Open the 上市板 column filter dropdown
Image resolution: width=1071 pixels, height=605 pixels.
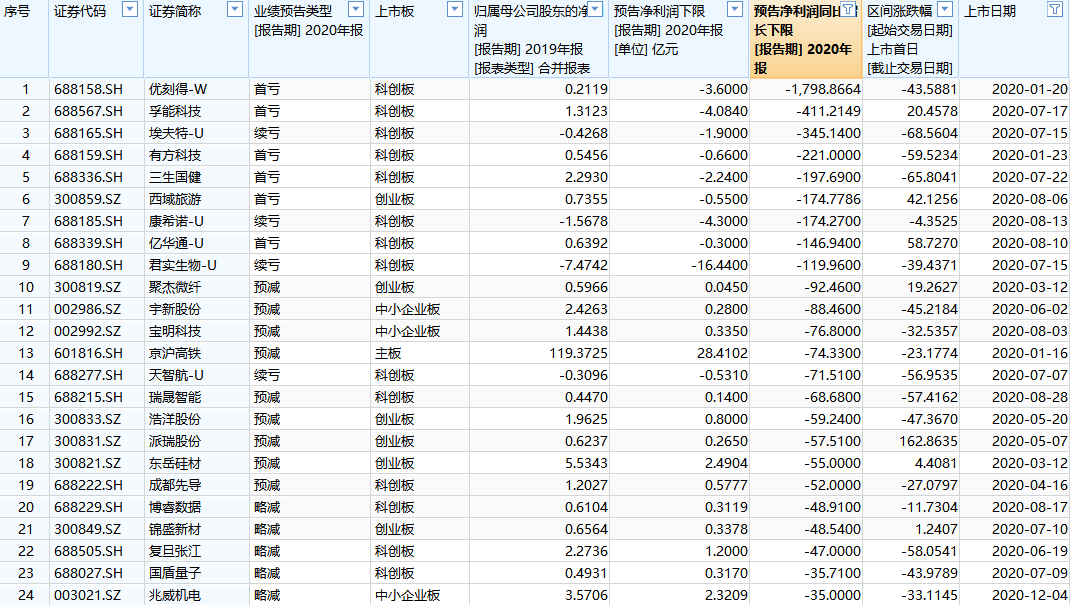pos(455,10)
